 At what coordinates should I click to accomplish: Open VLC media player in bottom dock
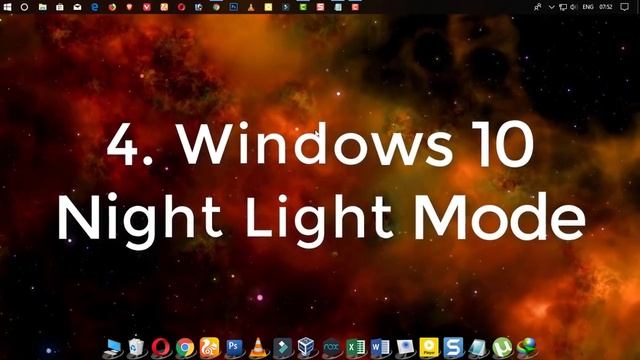point(258,348)
